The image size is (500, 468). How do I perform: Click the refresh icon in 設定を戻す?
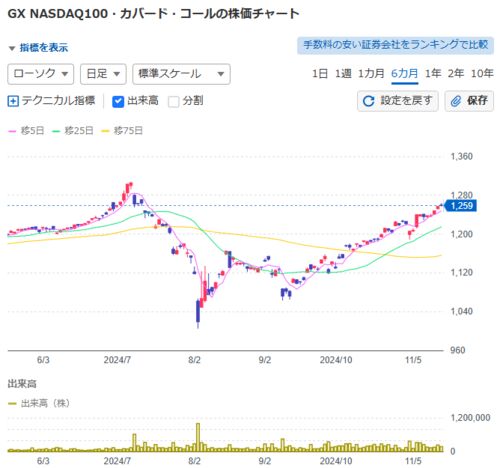pos(369,101)
